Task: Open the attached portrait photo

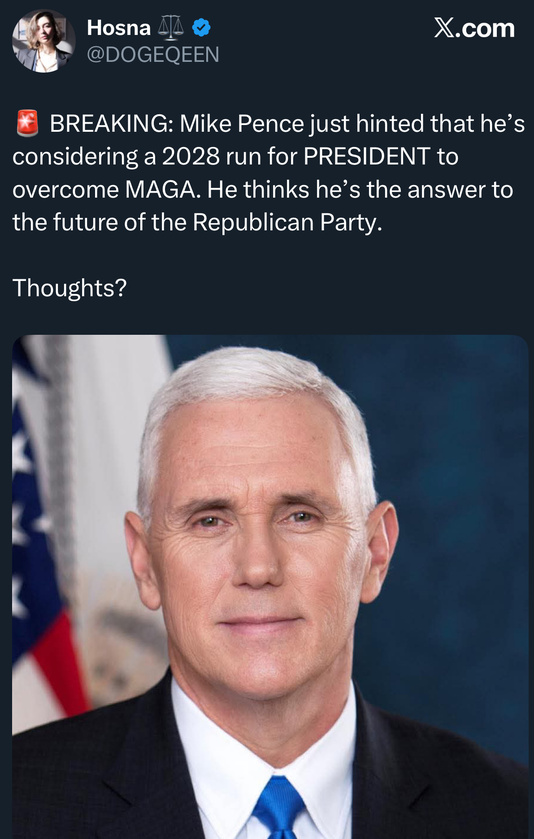Action: pos(270,586)
